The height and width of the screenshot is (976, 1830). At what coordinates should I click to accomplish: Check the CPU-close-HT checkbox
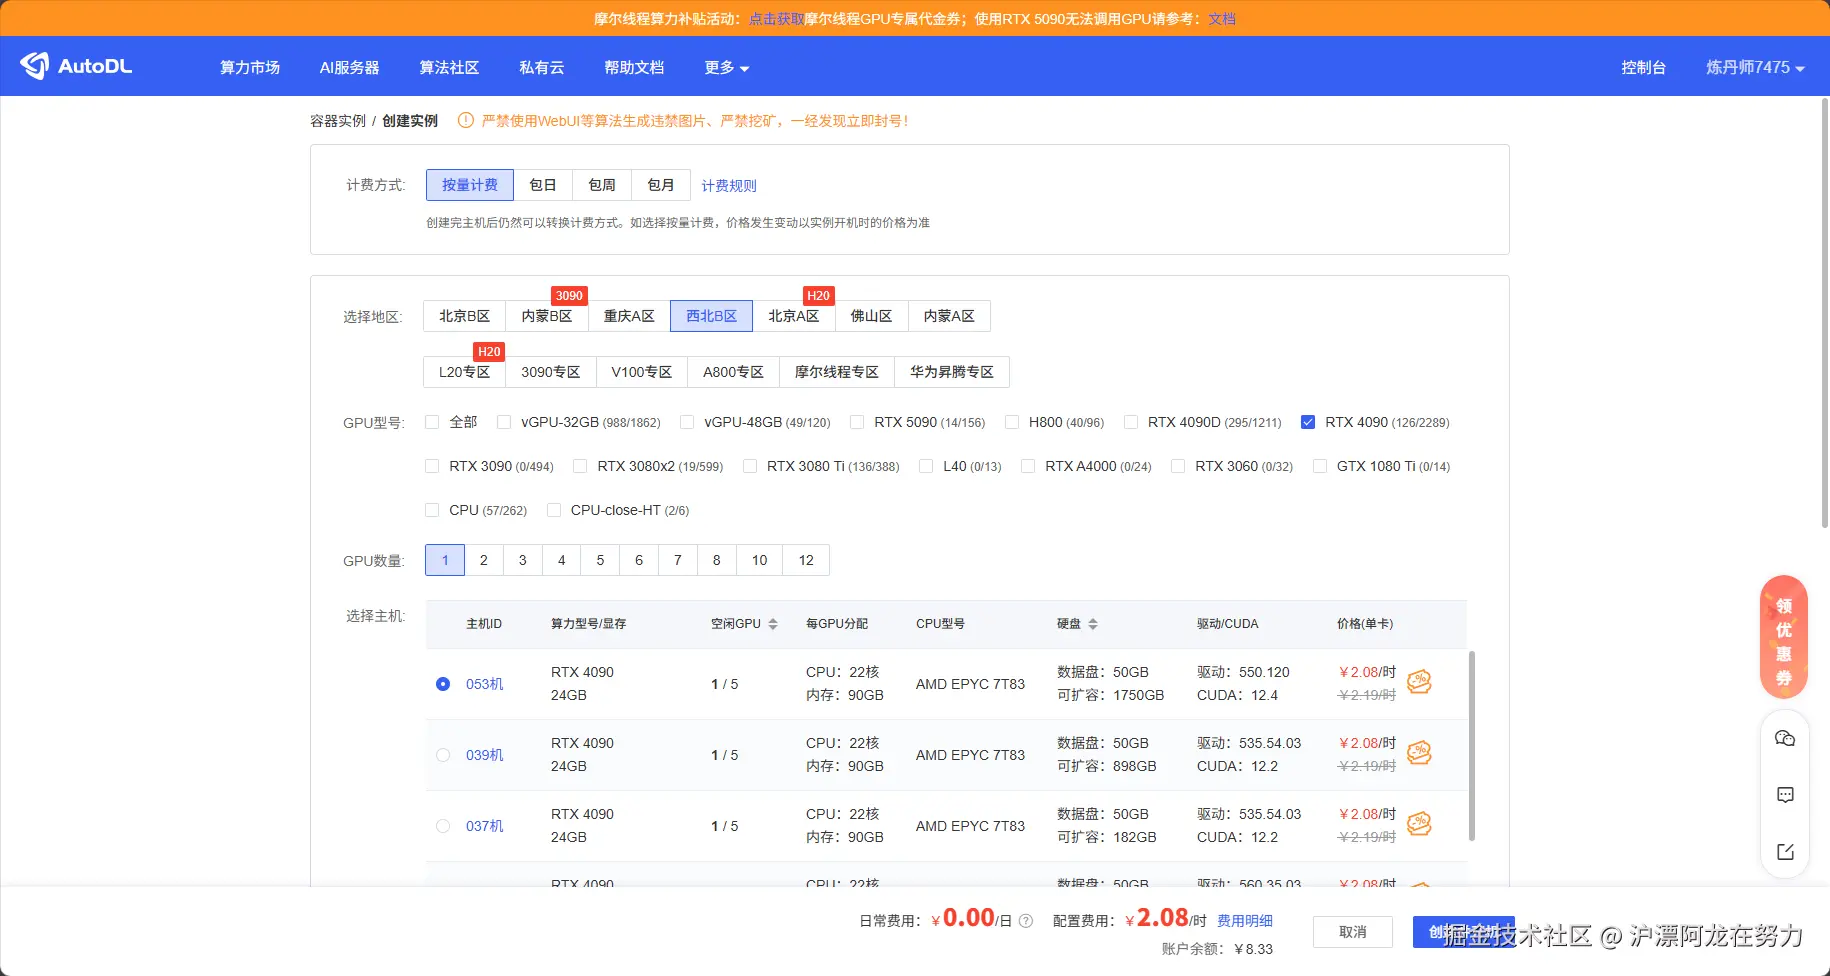(554, 510)
